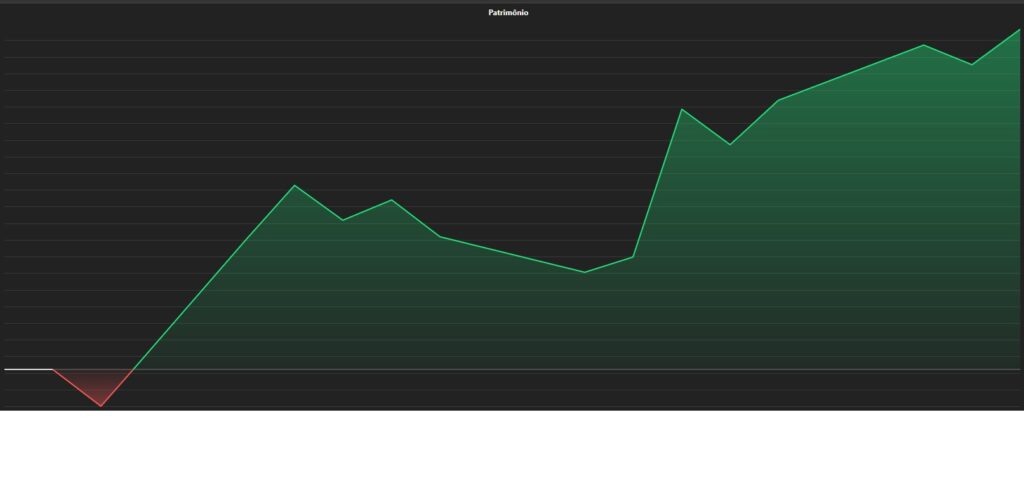
Task: Select the second smaller peak before the long decline
Action: [x=391, y=200]
